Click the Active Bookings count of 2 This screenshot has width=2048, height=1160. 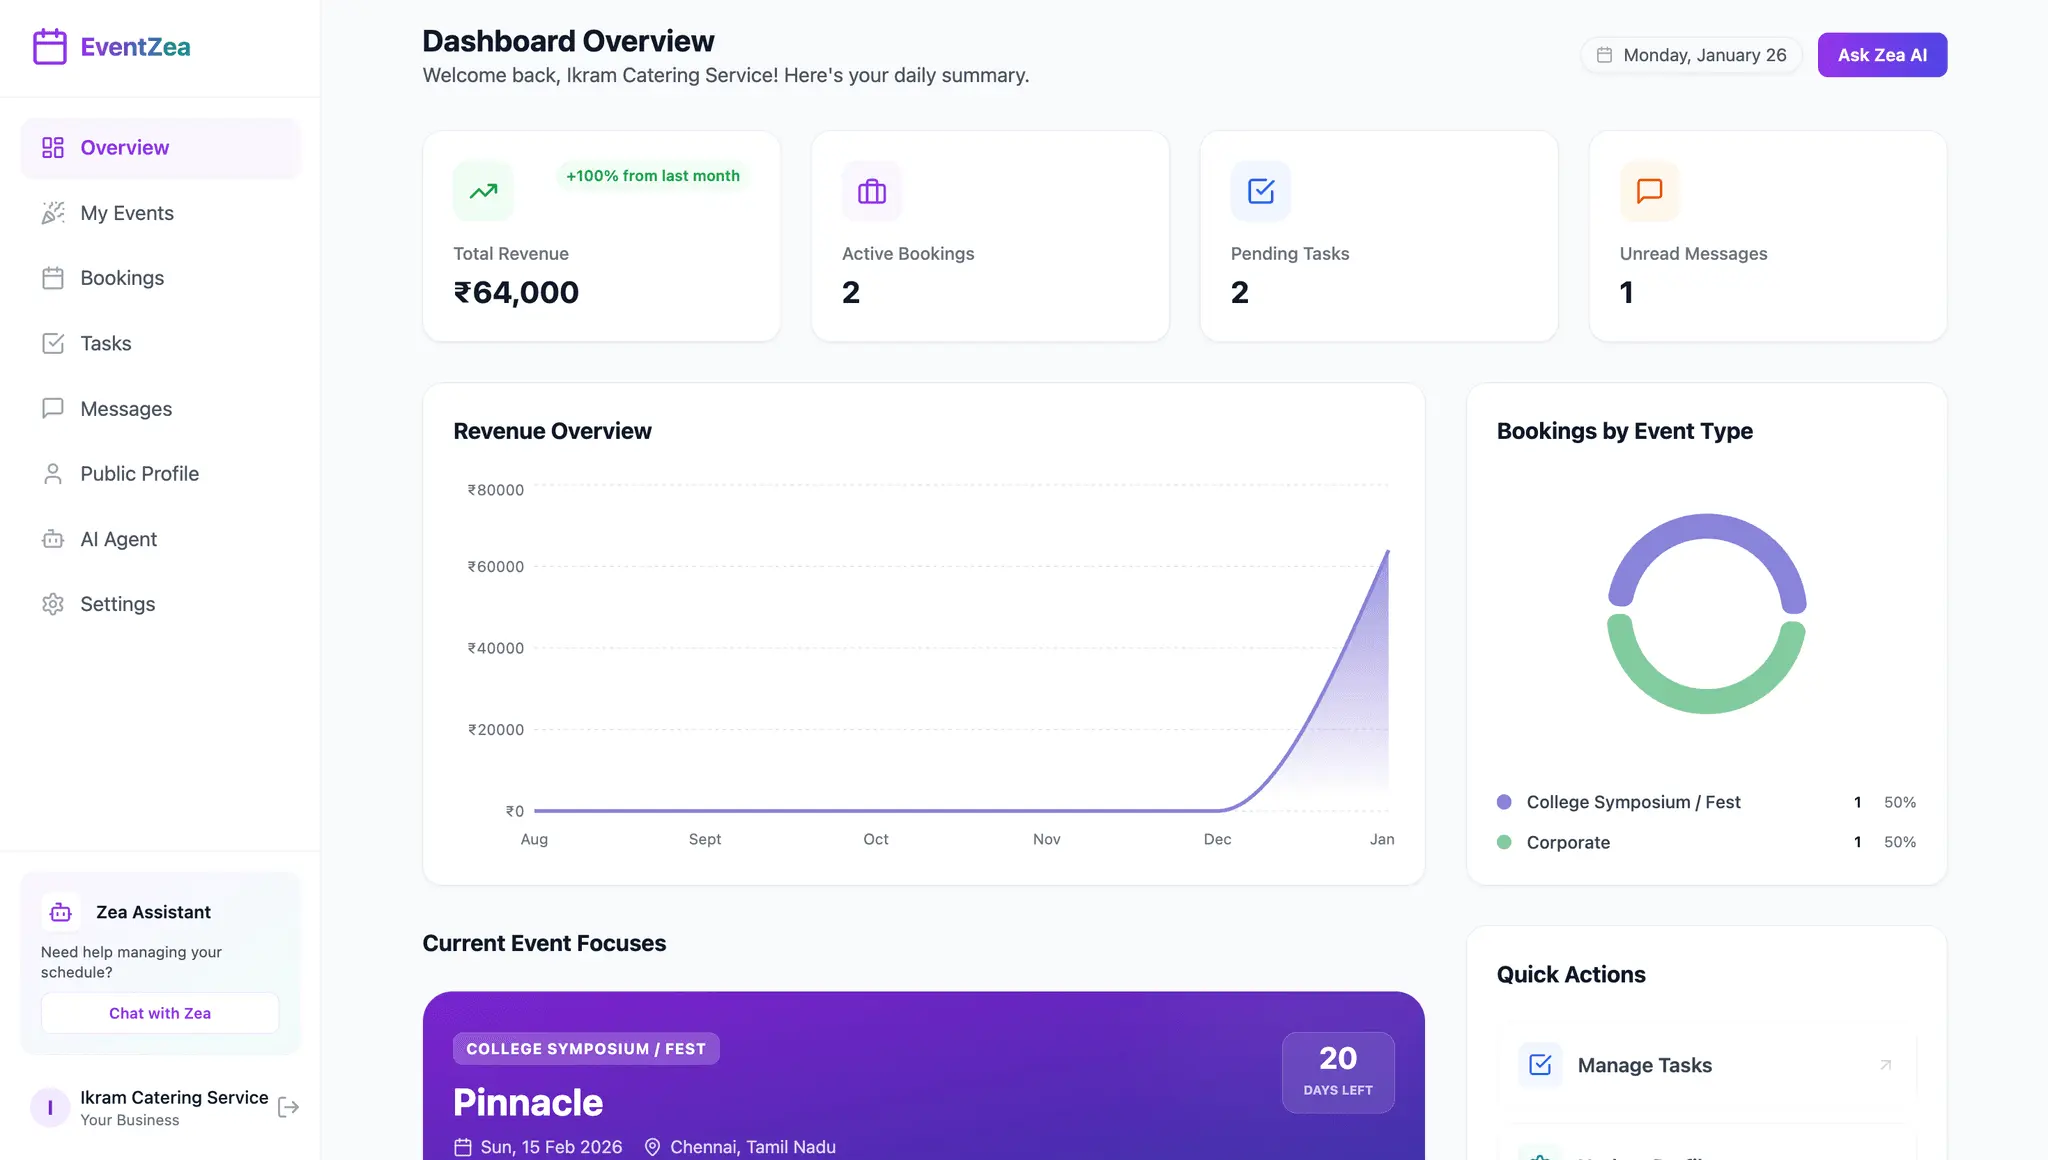[851, 292]
